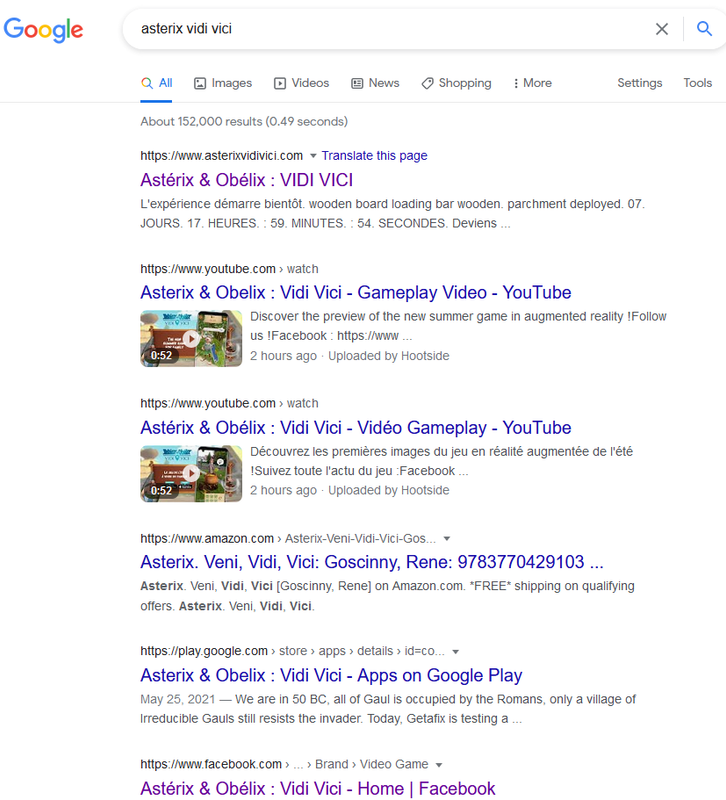Open the Gameplay Video - YouTube result
Viewport: 726px width, 800px height.
pos(356,293)
